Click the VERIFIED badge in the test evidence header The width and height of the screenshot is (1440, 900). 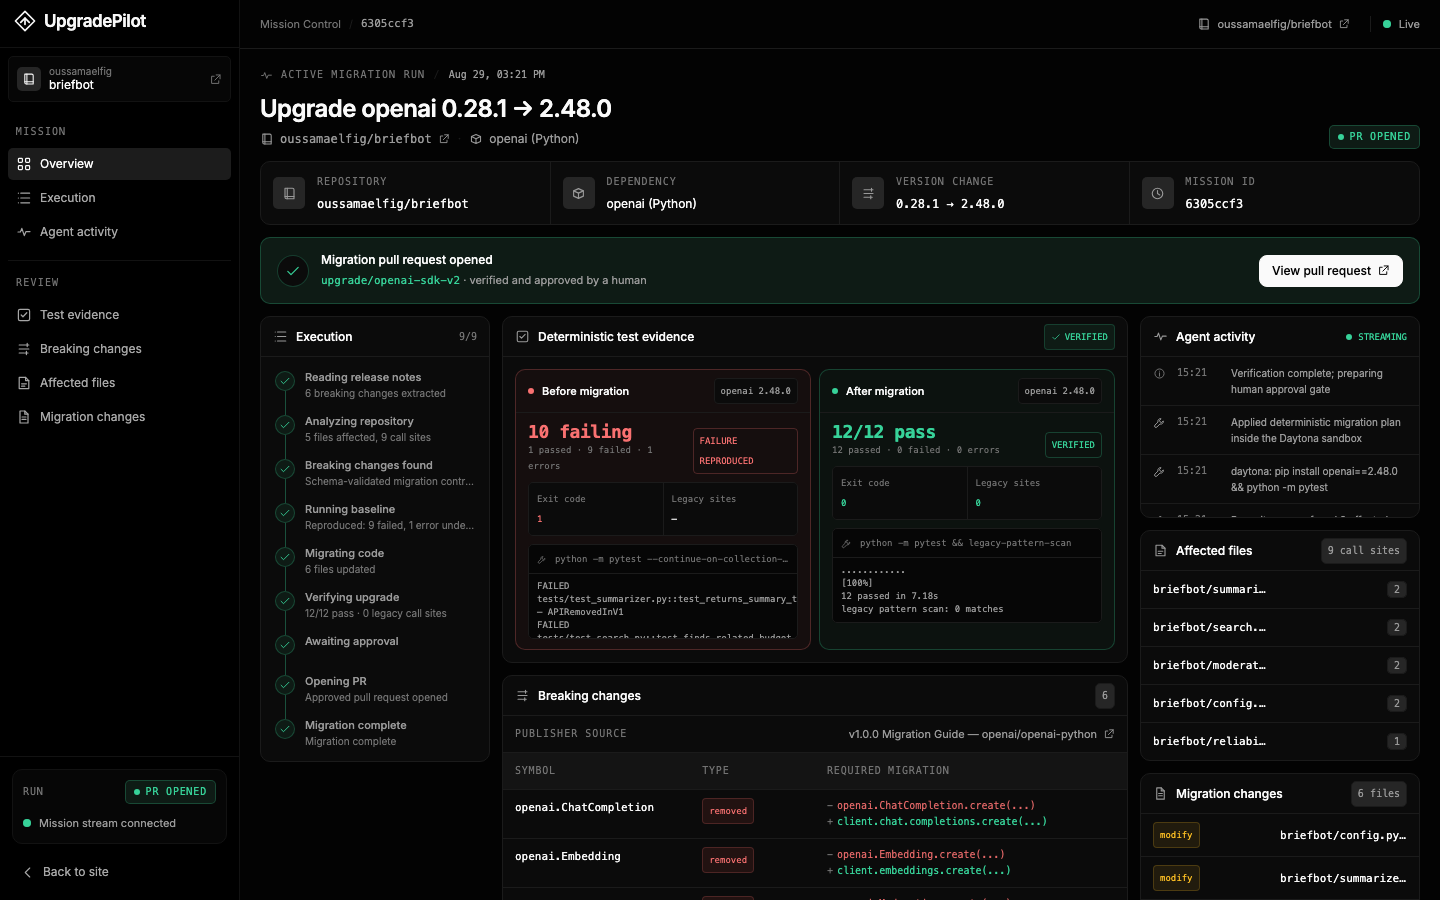(1079, 337)
